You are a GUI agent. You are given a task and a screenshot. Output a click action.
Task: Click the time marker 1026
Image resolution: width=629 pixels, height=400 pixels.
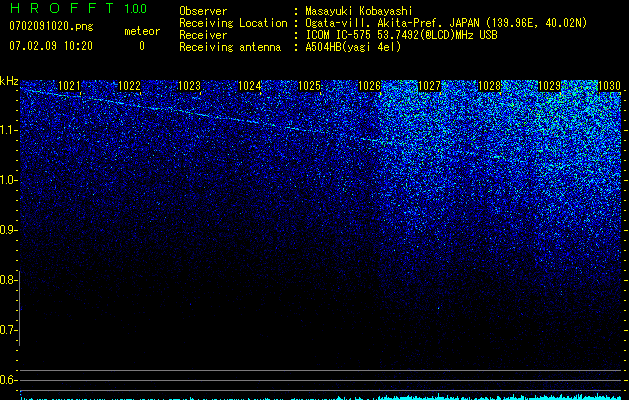tap(369, 86)
